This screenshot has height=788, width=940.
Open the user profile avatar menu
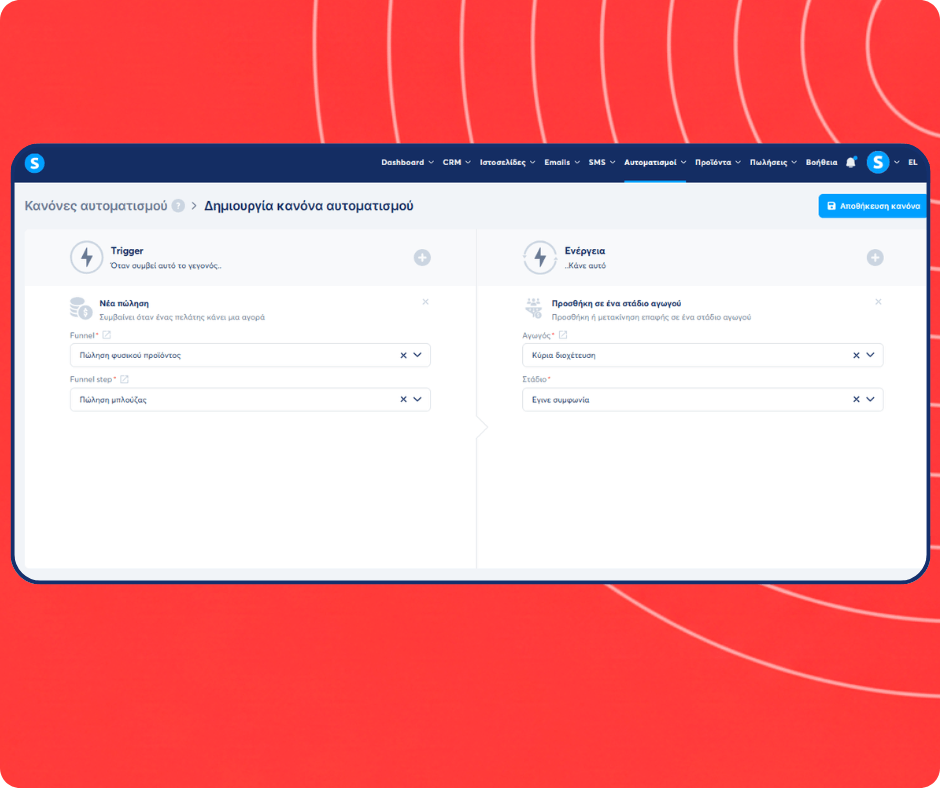(878, 163)
